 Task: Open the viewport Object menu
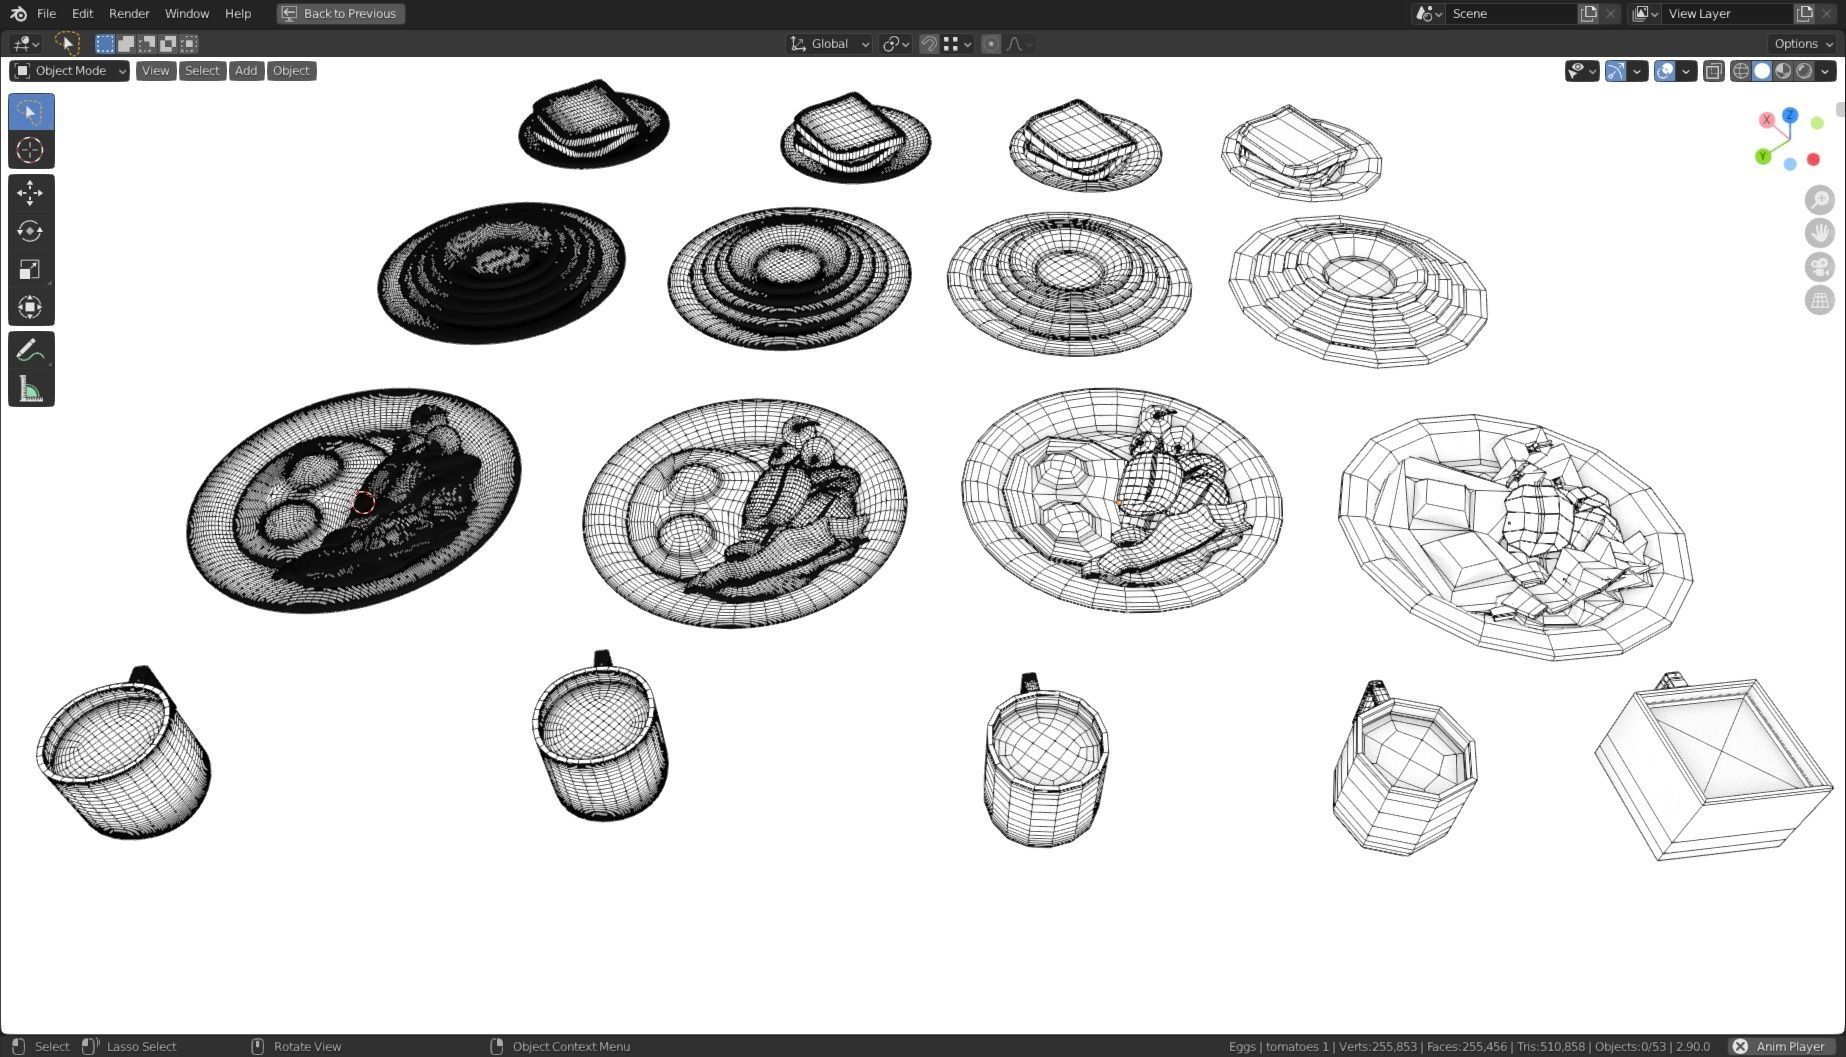(291, 71)
